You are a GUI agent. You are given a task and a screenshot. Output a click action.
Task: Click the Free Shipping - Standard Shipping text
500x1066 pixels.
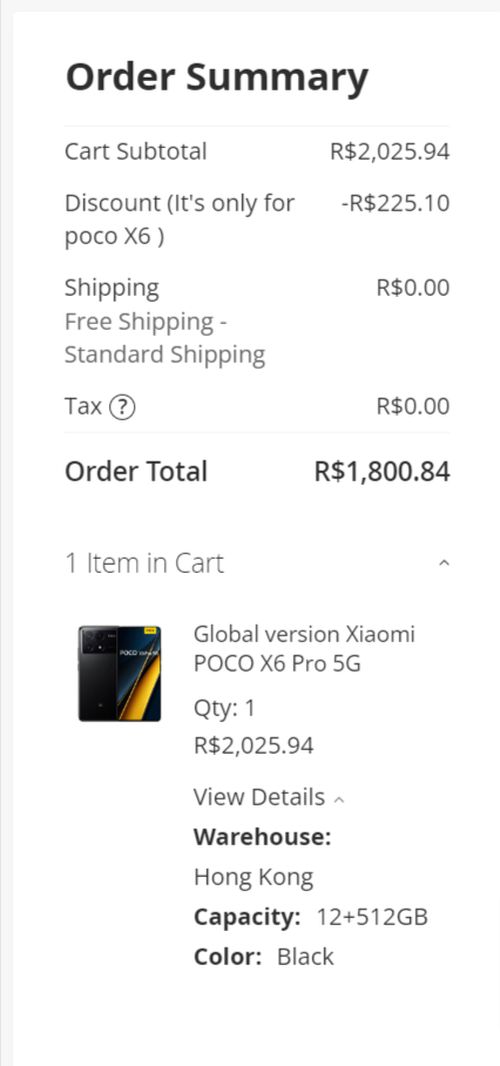pyautogui.click(x=165, y=338)
